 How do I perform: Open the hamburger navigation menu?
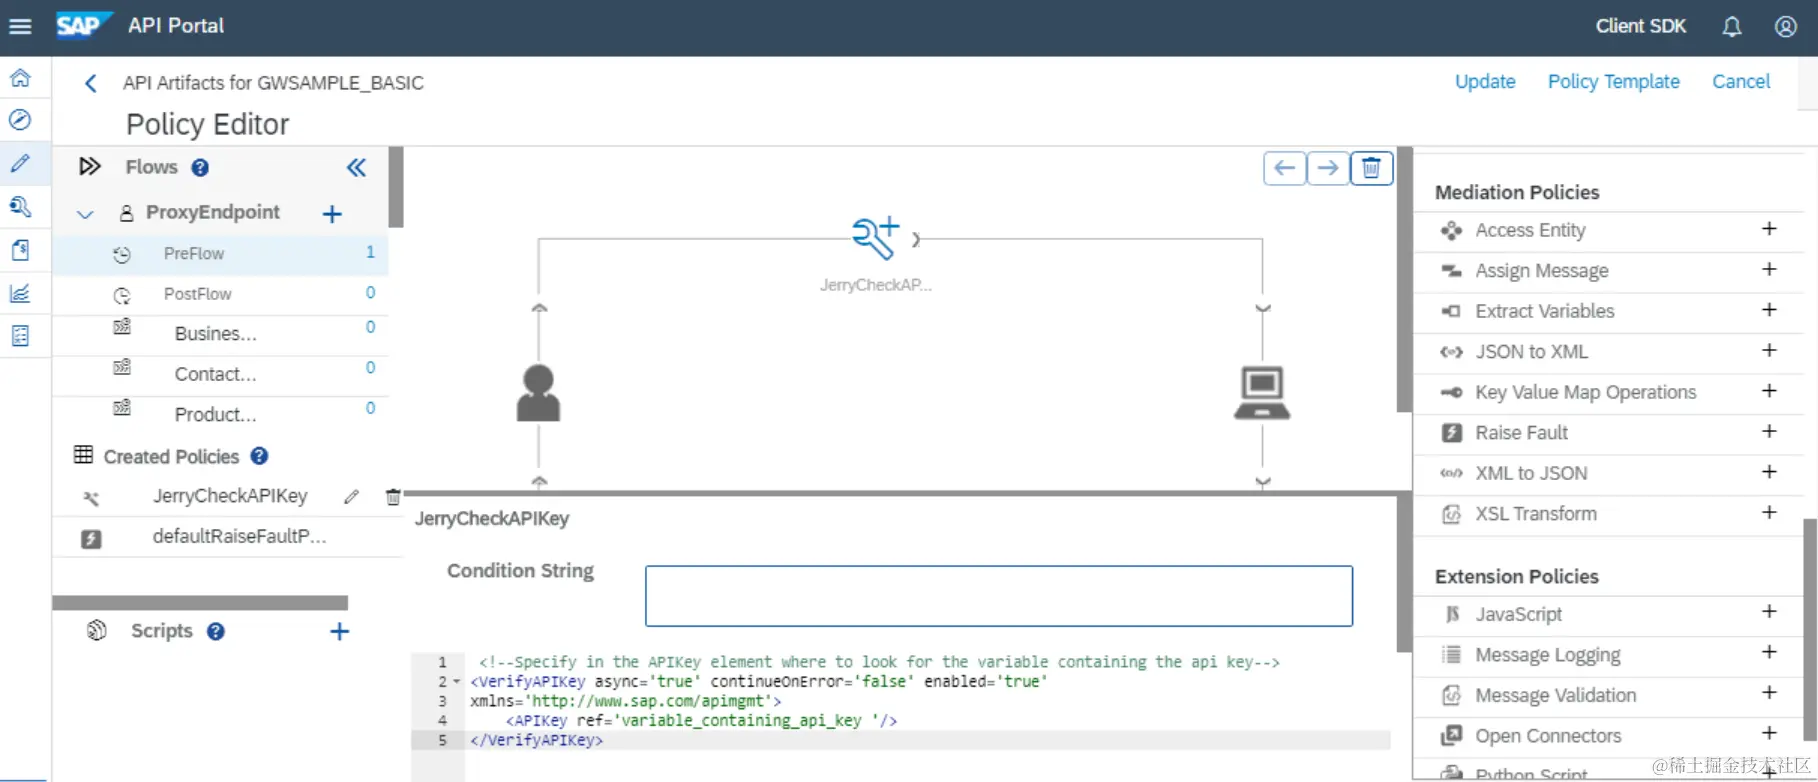20,27
